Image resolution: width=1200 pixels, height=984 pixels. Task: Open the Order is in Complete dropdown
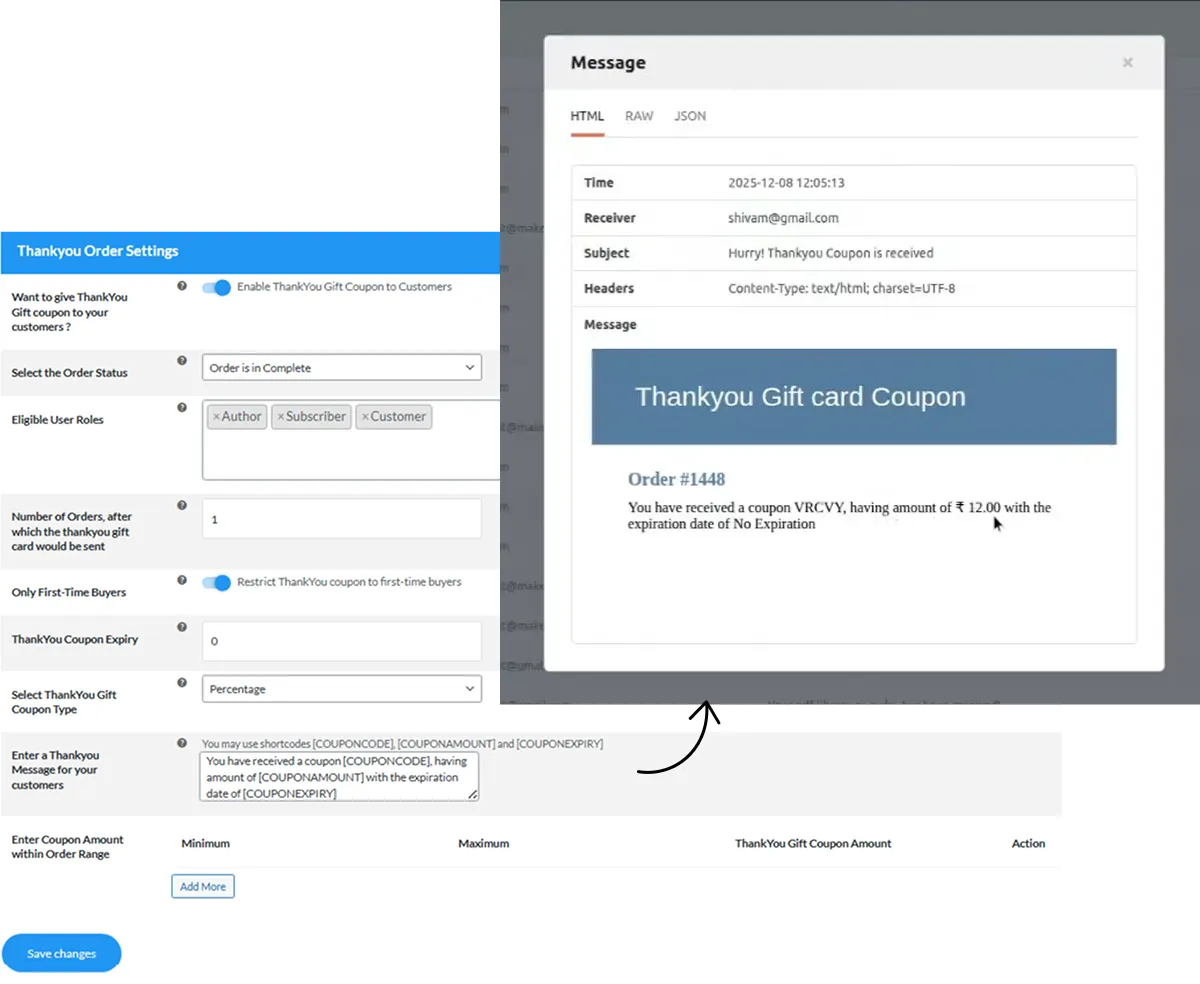coord(341,368)
